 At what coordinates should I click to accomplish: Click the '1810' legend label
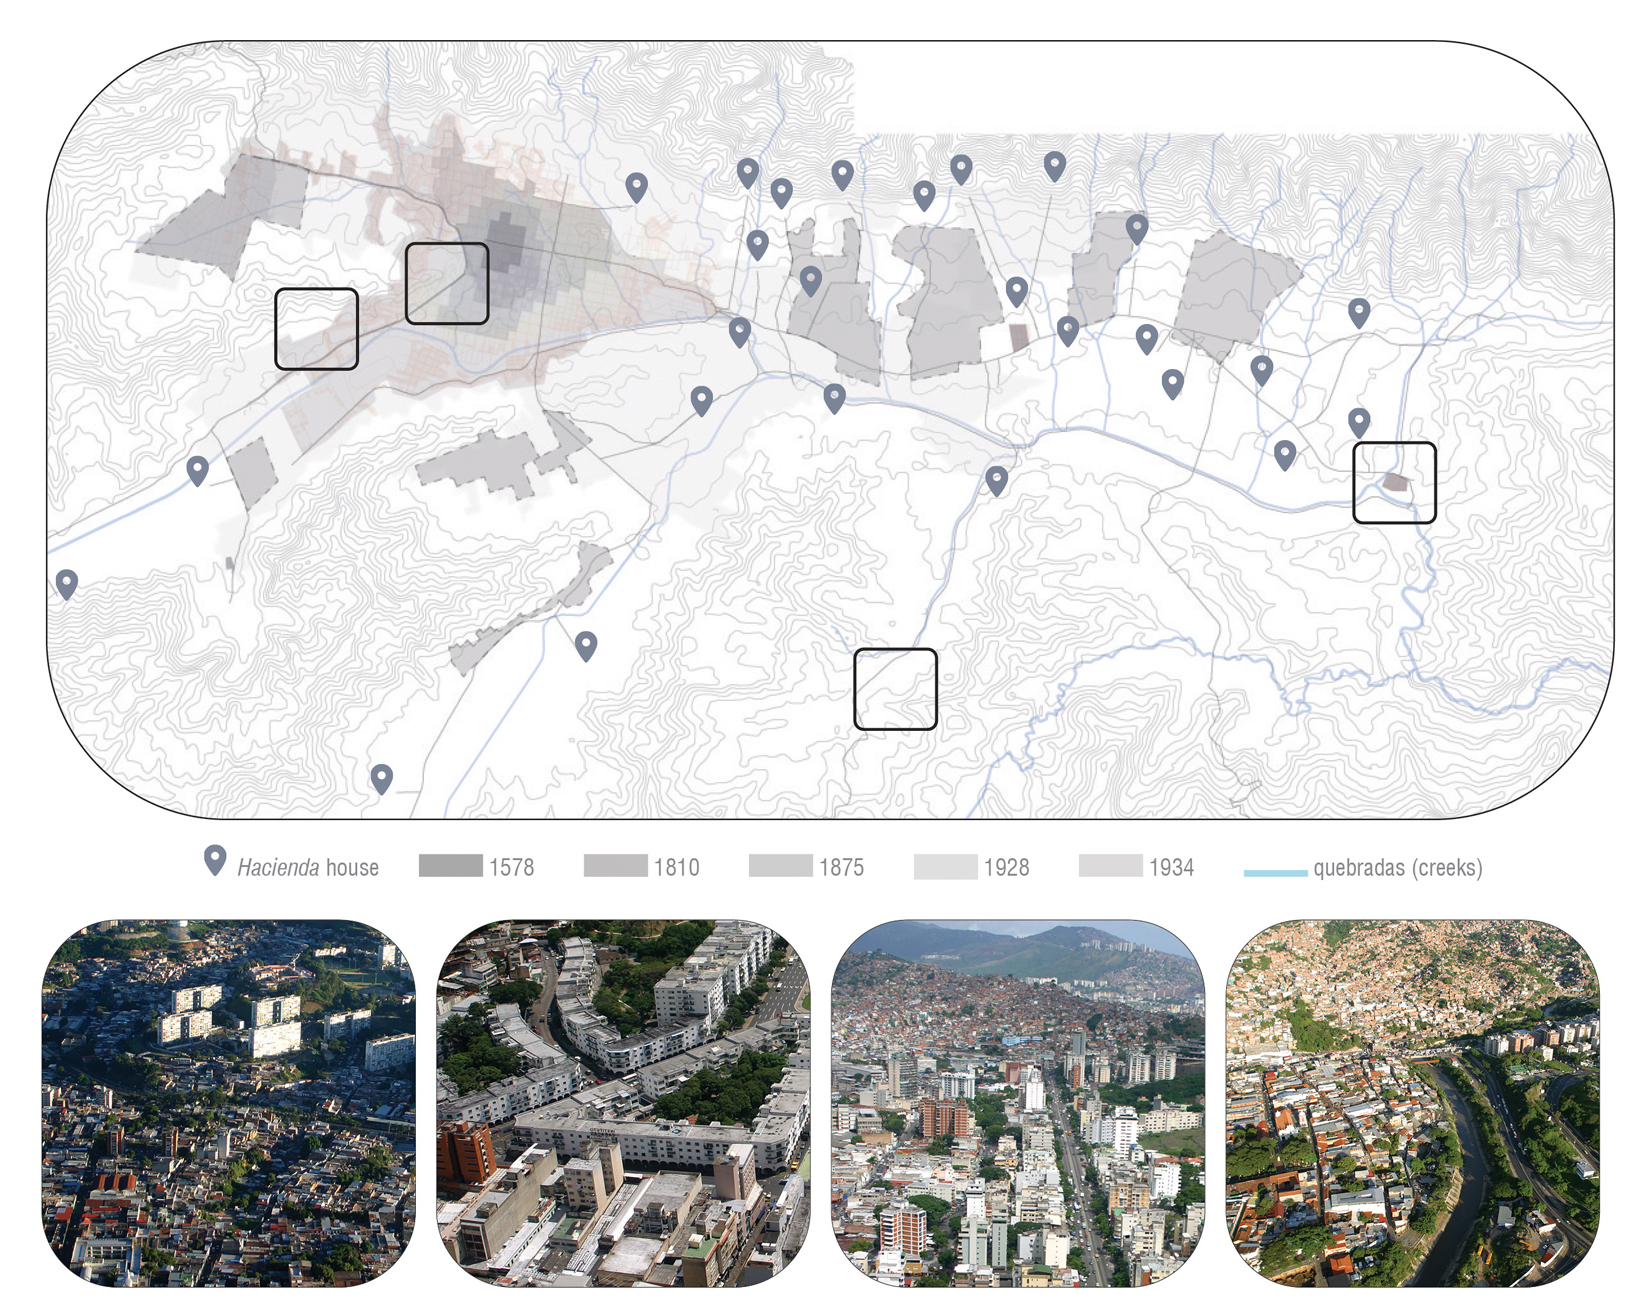677,867
